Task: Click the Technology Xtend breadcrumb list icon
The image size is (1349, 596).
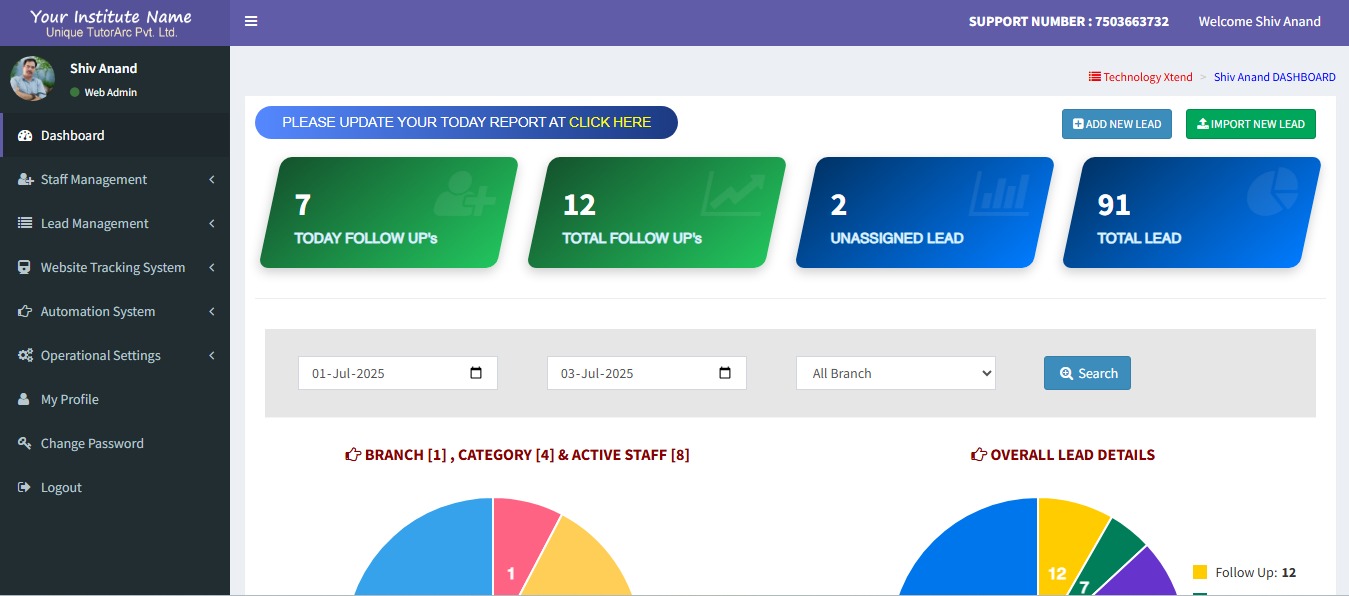Action: click(1095, 77)
